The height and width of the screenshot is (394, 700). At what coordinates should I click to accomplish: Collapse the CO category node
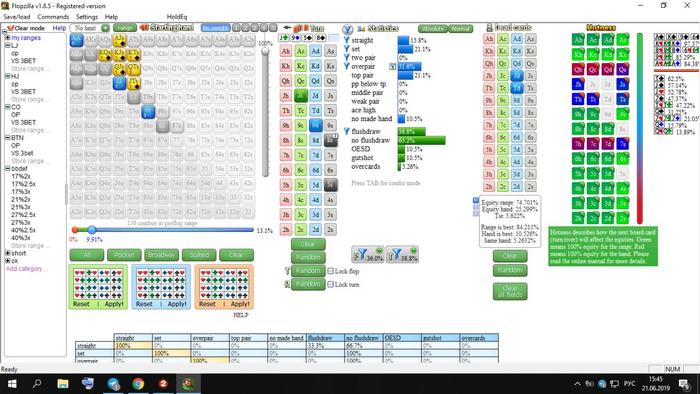click(8, 107)
